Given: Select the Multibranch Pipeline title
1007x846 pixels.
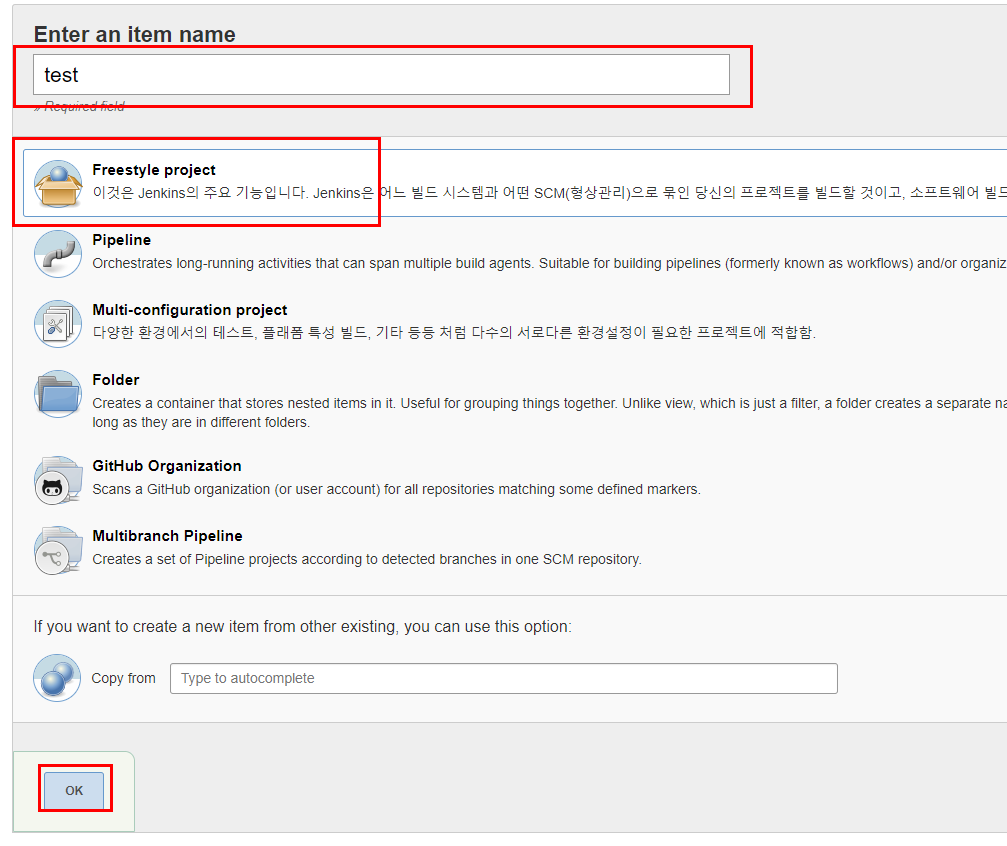Looking at the screenshot, I should (167, 536).
